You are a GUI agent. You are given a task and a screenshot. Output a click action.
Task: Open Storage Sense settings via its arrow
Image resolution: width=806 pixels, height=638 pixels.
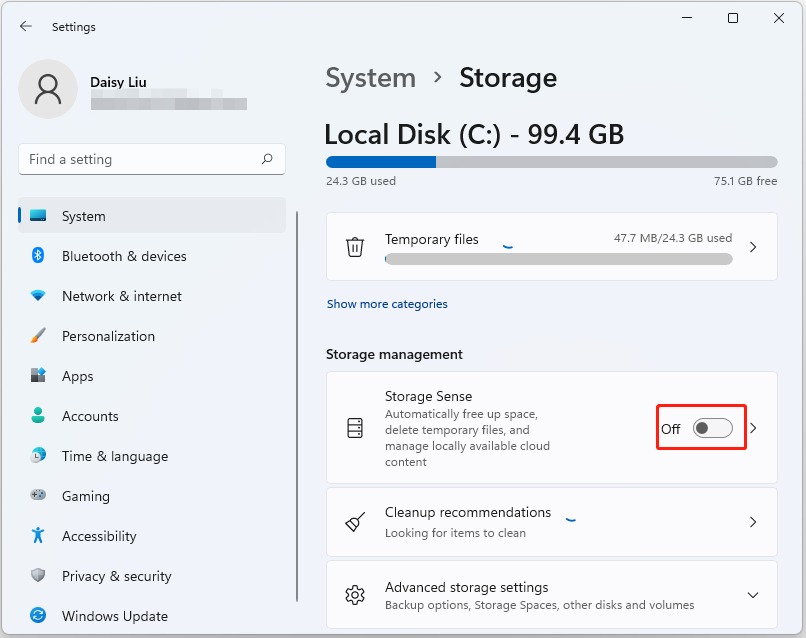point(753,428)
